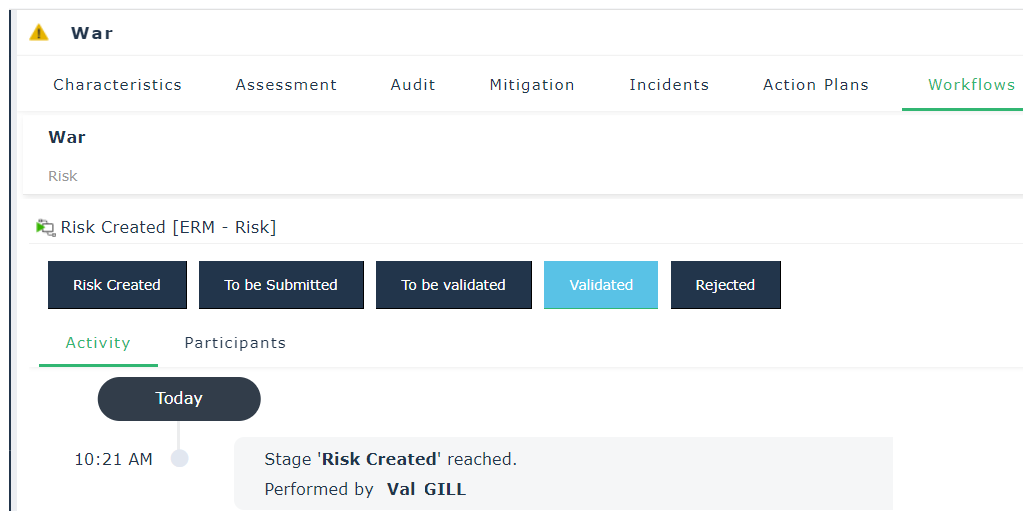This screenshot has width=1029, height=511.
Task: Click the Workflows tab
Action: pos(971,85)
